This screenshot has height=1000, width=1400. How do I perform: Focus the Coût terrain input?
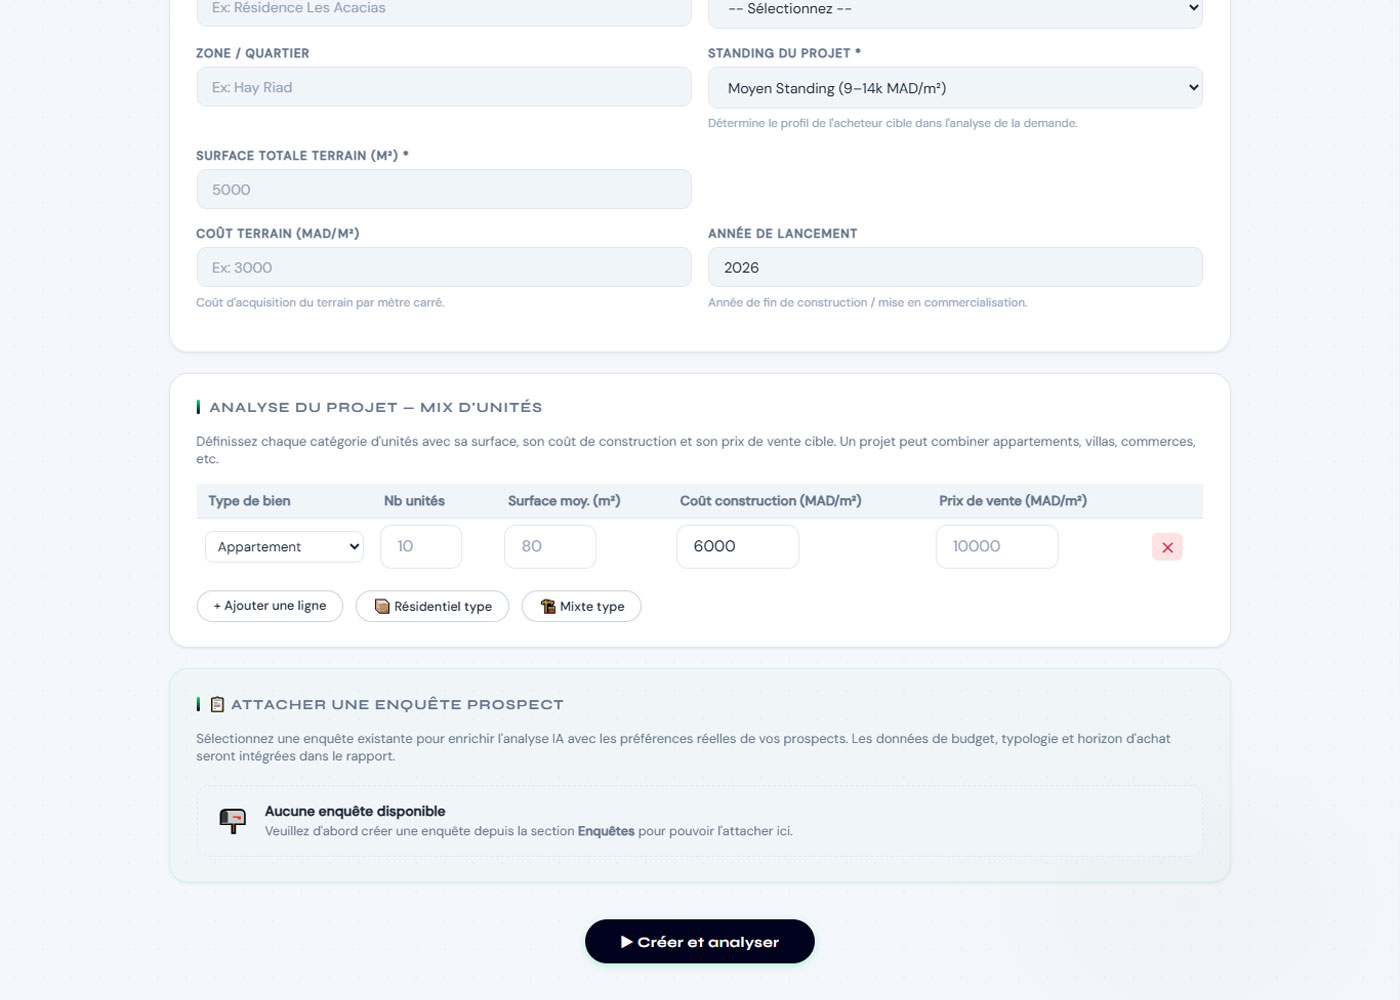[444, 267]
